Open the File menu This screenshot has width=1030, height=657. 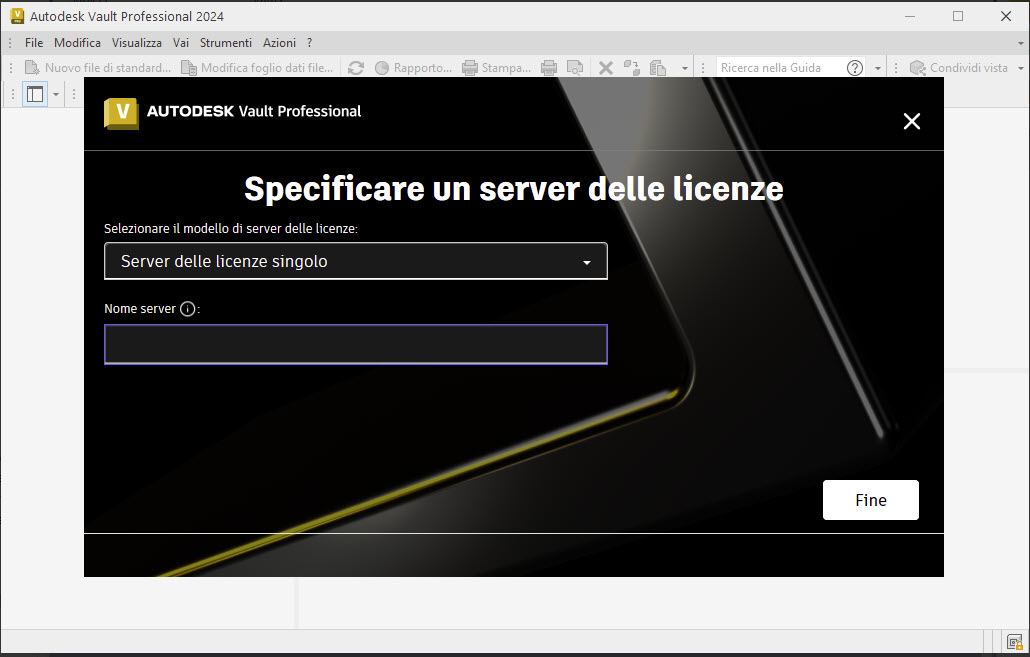34,43
